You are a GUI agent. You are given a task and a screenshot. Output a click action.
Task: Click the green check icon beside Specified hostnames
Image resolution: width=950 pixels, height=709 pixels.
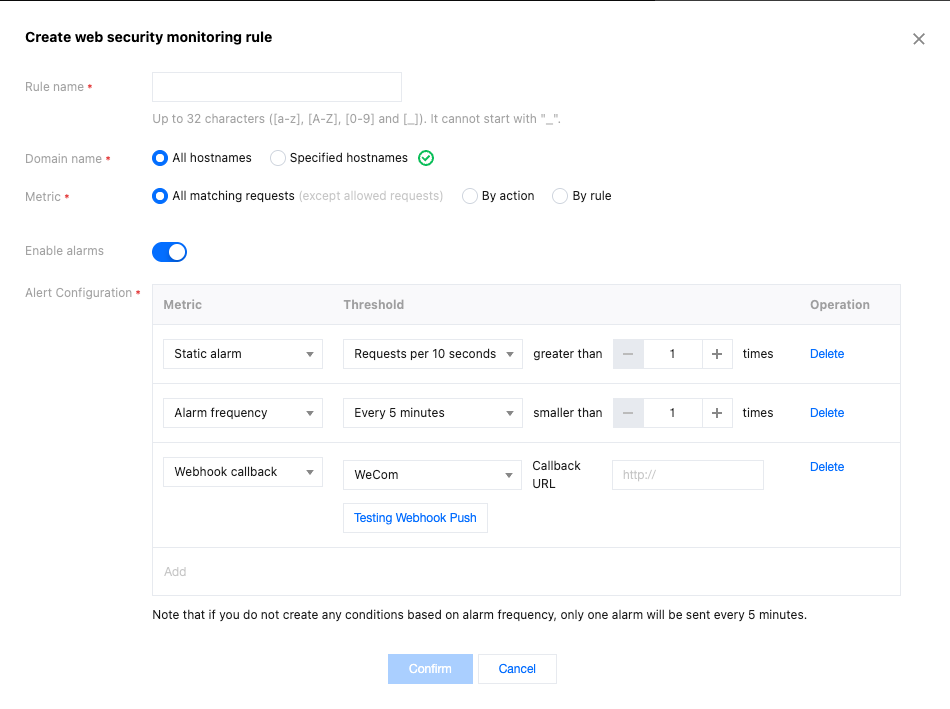(426, 158)
